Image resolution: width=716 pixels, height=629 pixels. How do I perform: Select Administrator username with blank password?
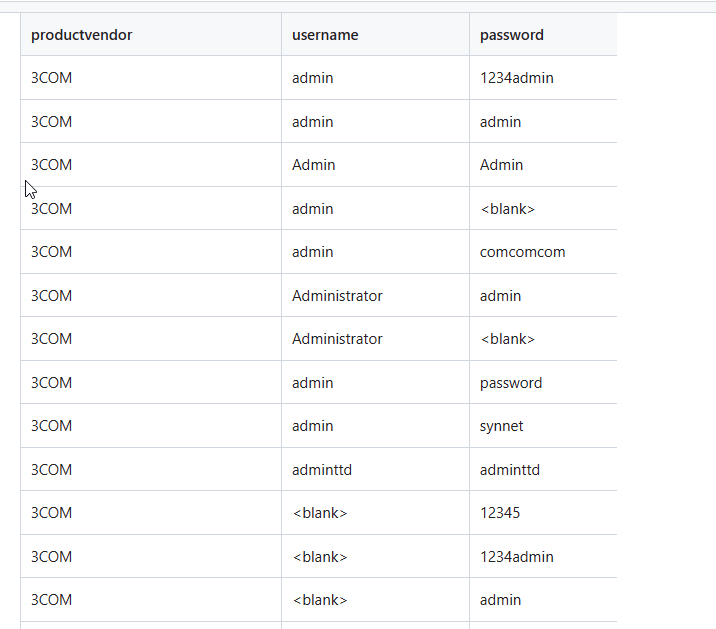(x=337, y=339)
